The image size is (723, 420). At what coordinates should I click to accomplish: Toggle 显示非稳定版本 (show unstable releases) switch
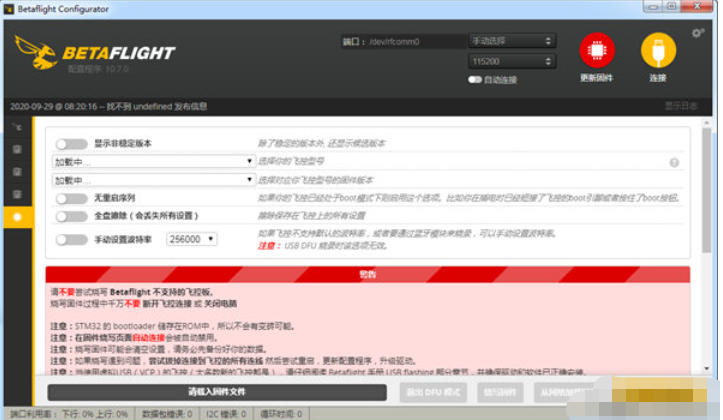(x=71, y=144)
